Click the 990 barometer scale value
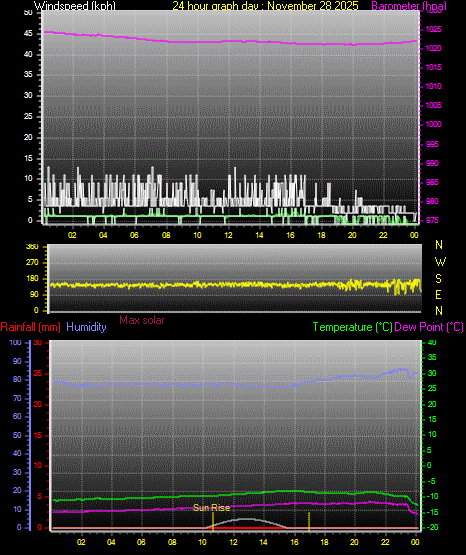 click(432, 163)
